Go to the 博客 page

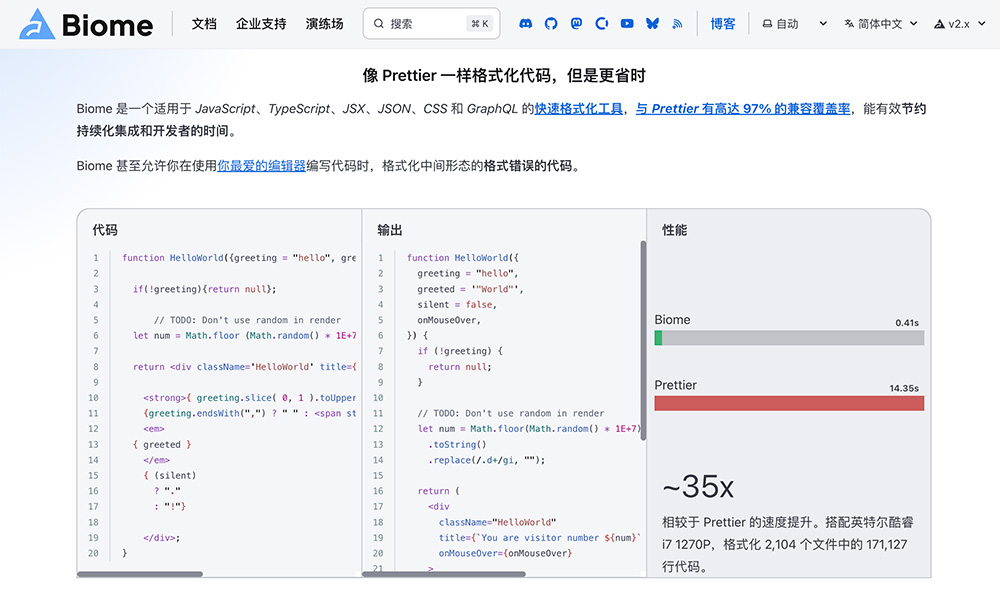(723, 24)
